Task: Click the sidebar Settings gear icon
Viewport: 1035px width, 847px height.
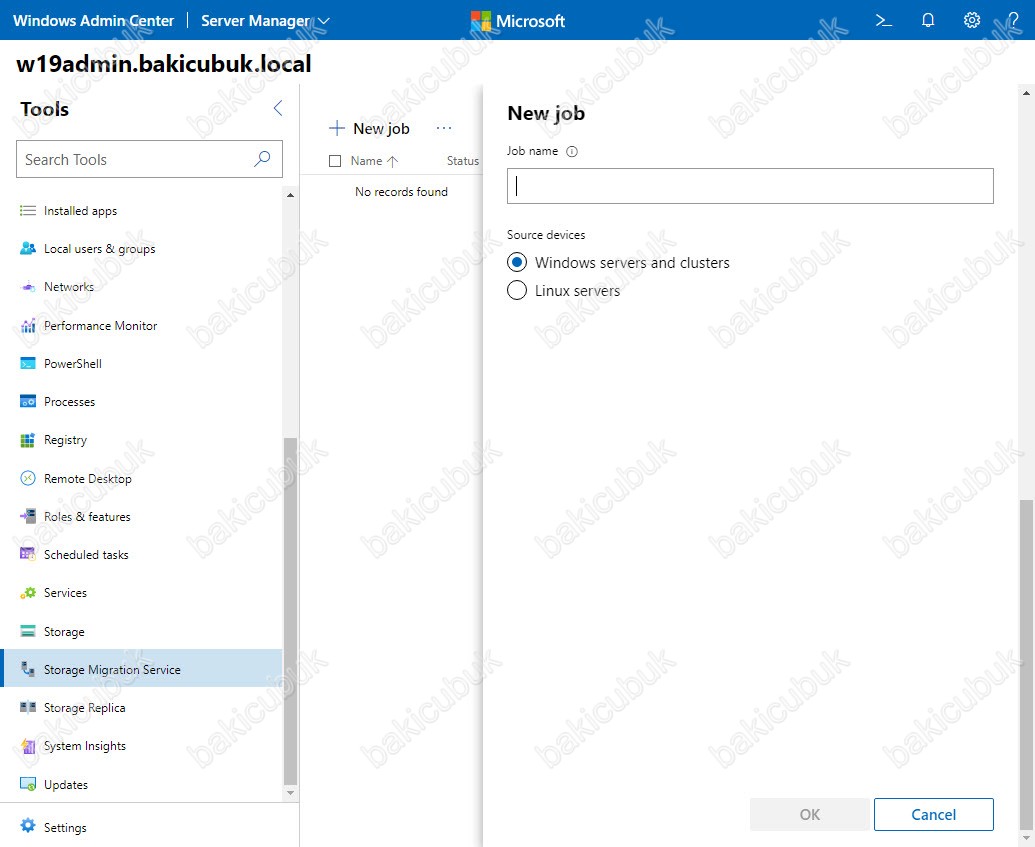Action: [x=28, y=825]
